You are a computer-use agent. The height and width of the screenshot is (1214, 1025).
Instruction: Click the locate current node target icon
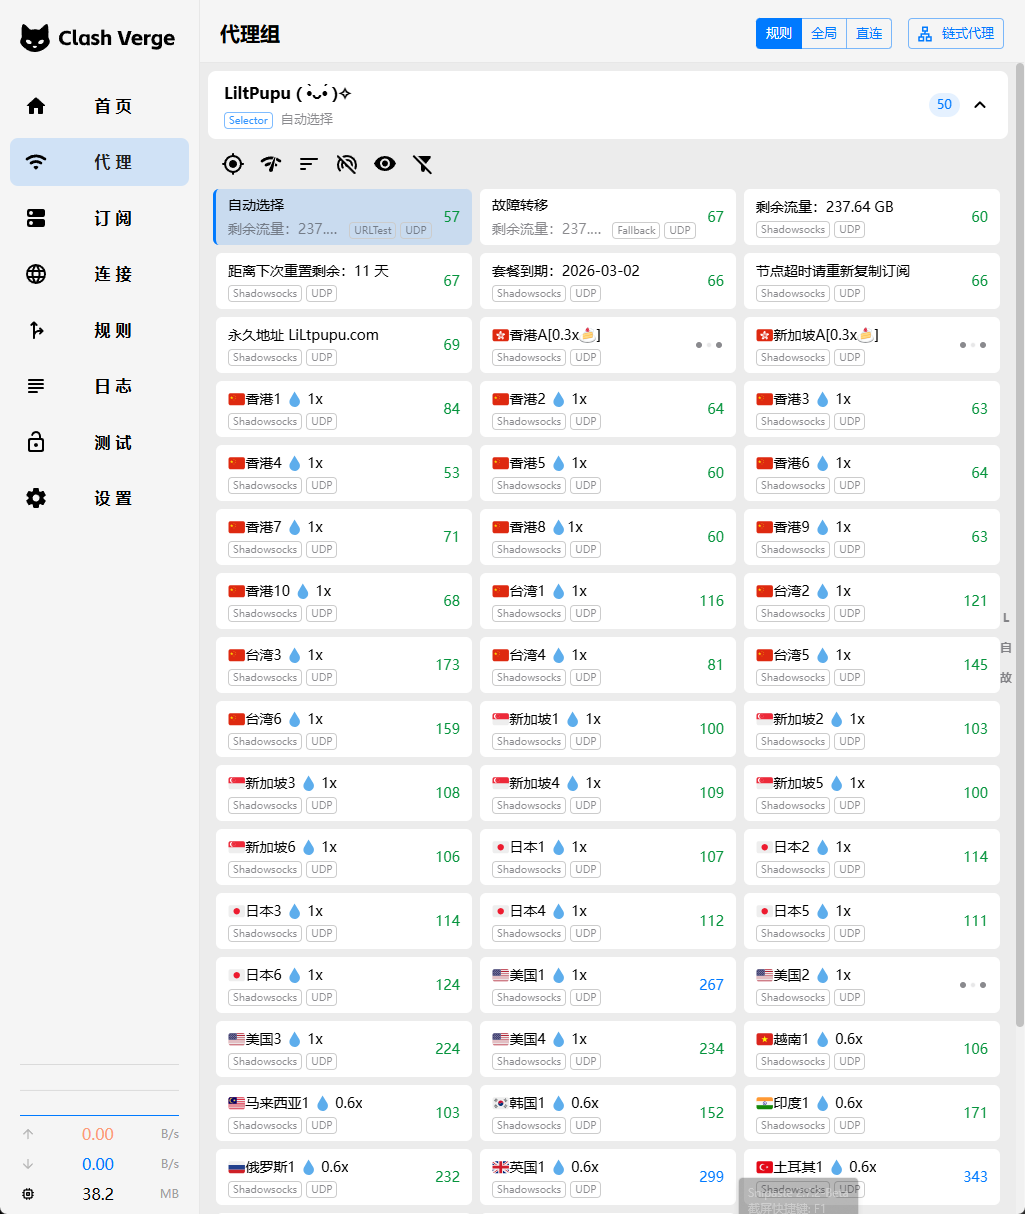click(233, 164)
